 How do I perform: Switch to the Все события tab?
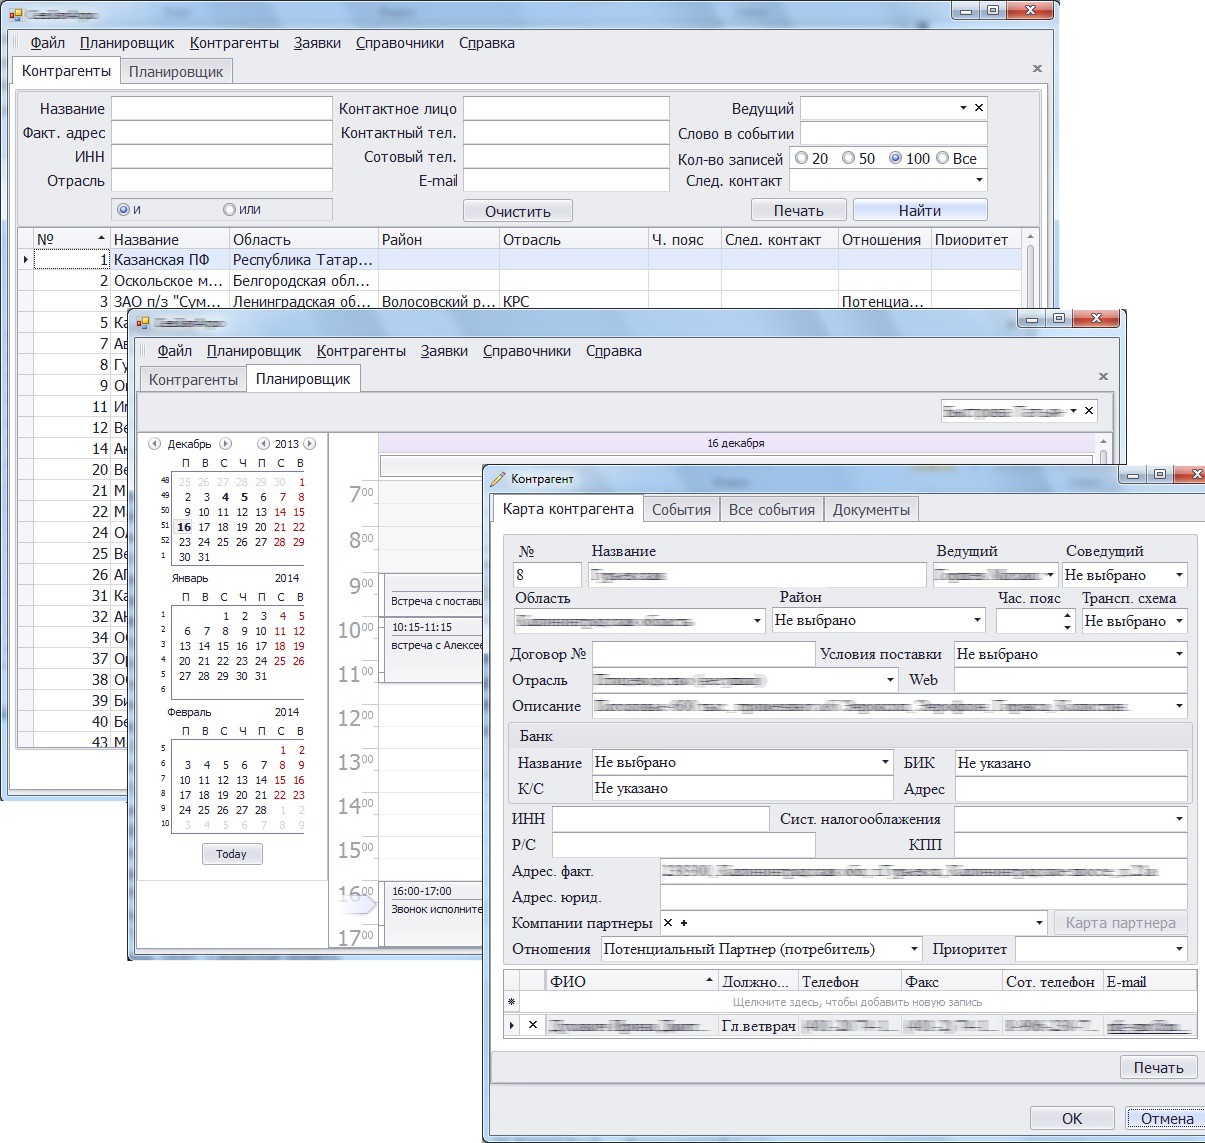pos(772,510)
